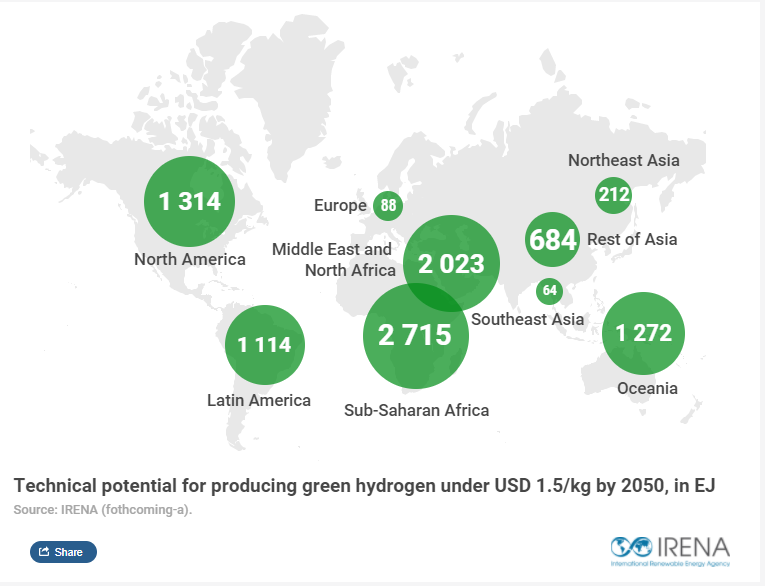Click the Sub-Saharan Africa label
Image resolution: width=765 pixels, height=586 pixels.
[417, 410]
